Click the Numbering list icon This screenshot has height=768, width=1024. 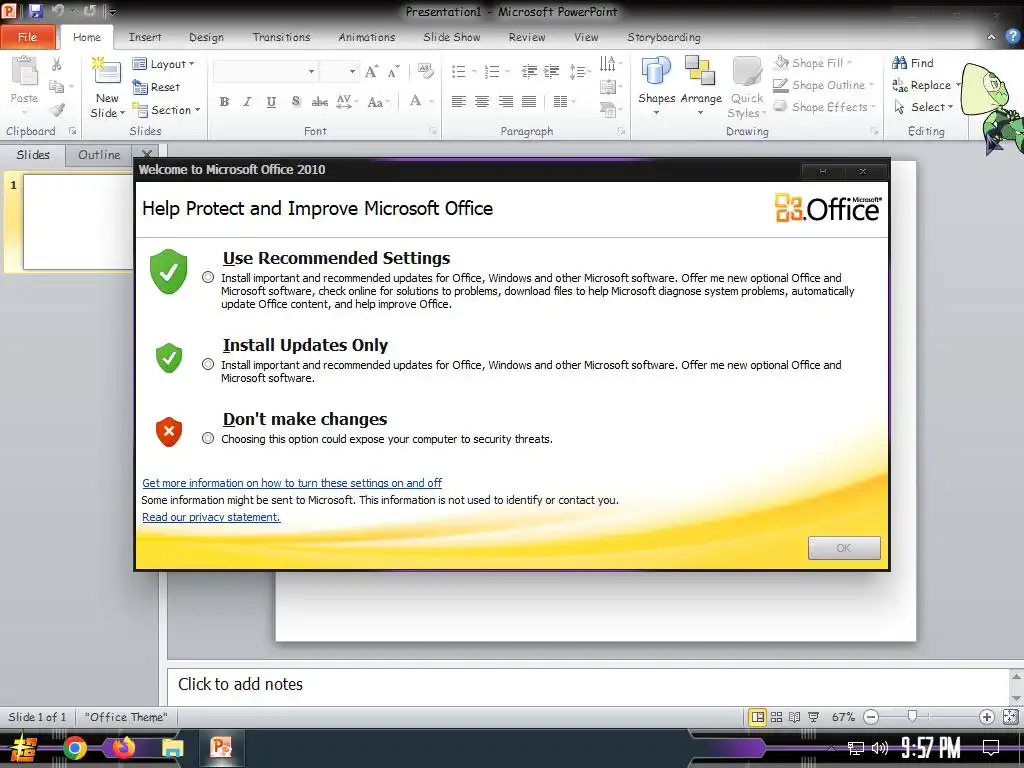492,71
